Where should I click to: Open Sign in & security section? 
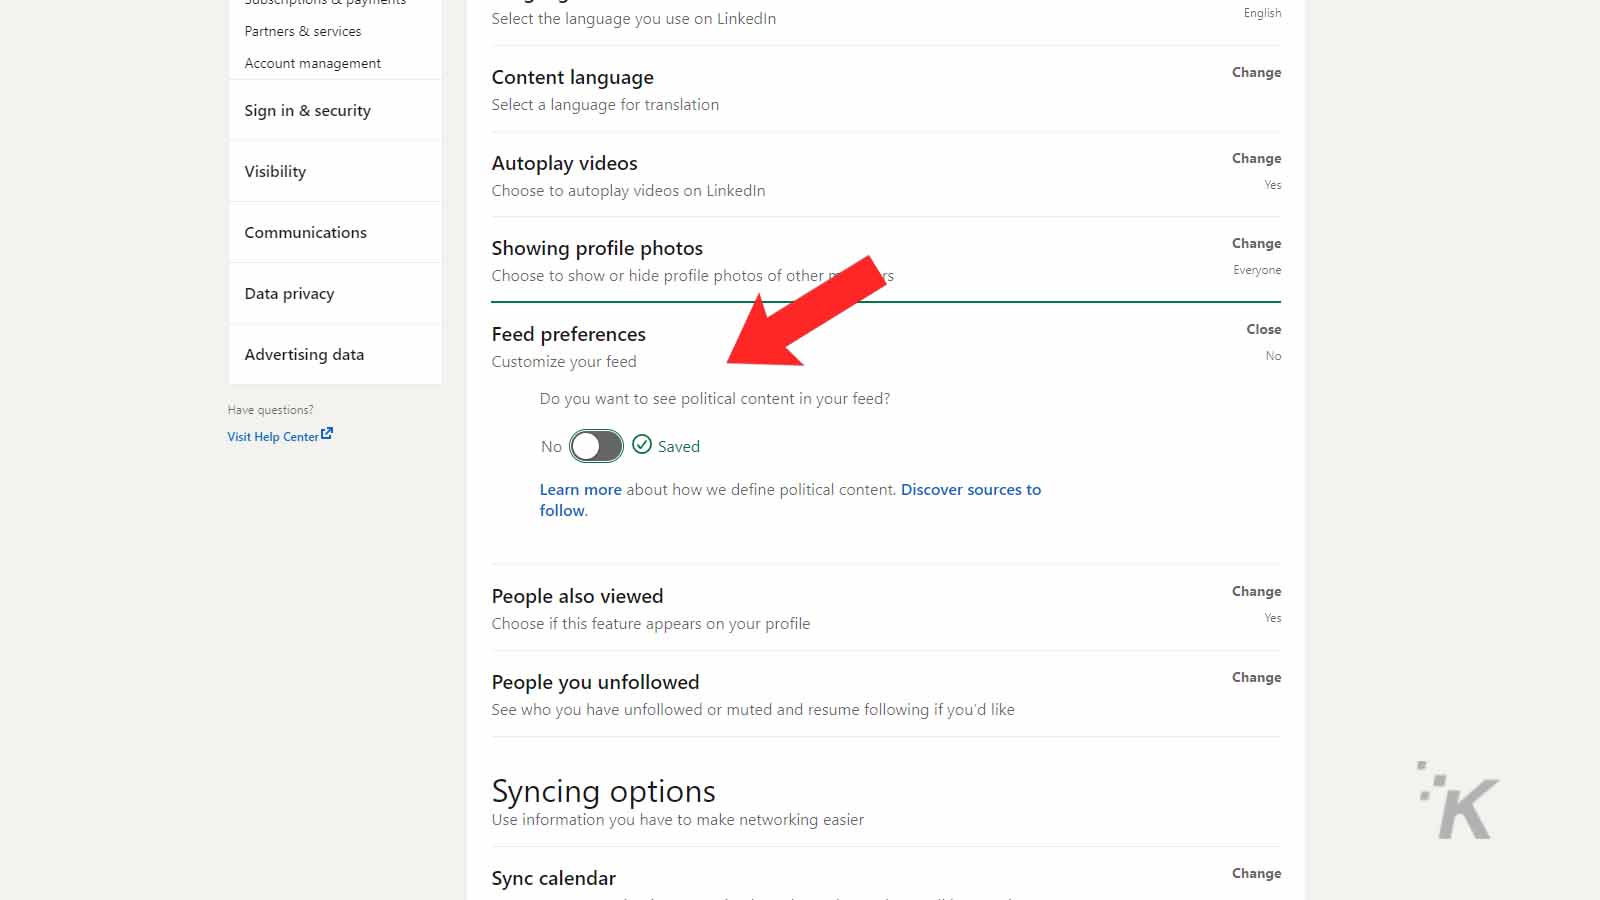pyautogui.click(x=307, y=111)
